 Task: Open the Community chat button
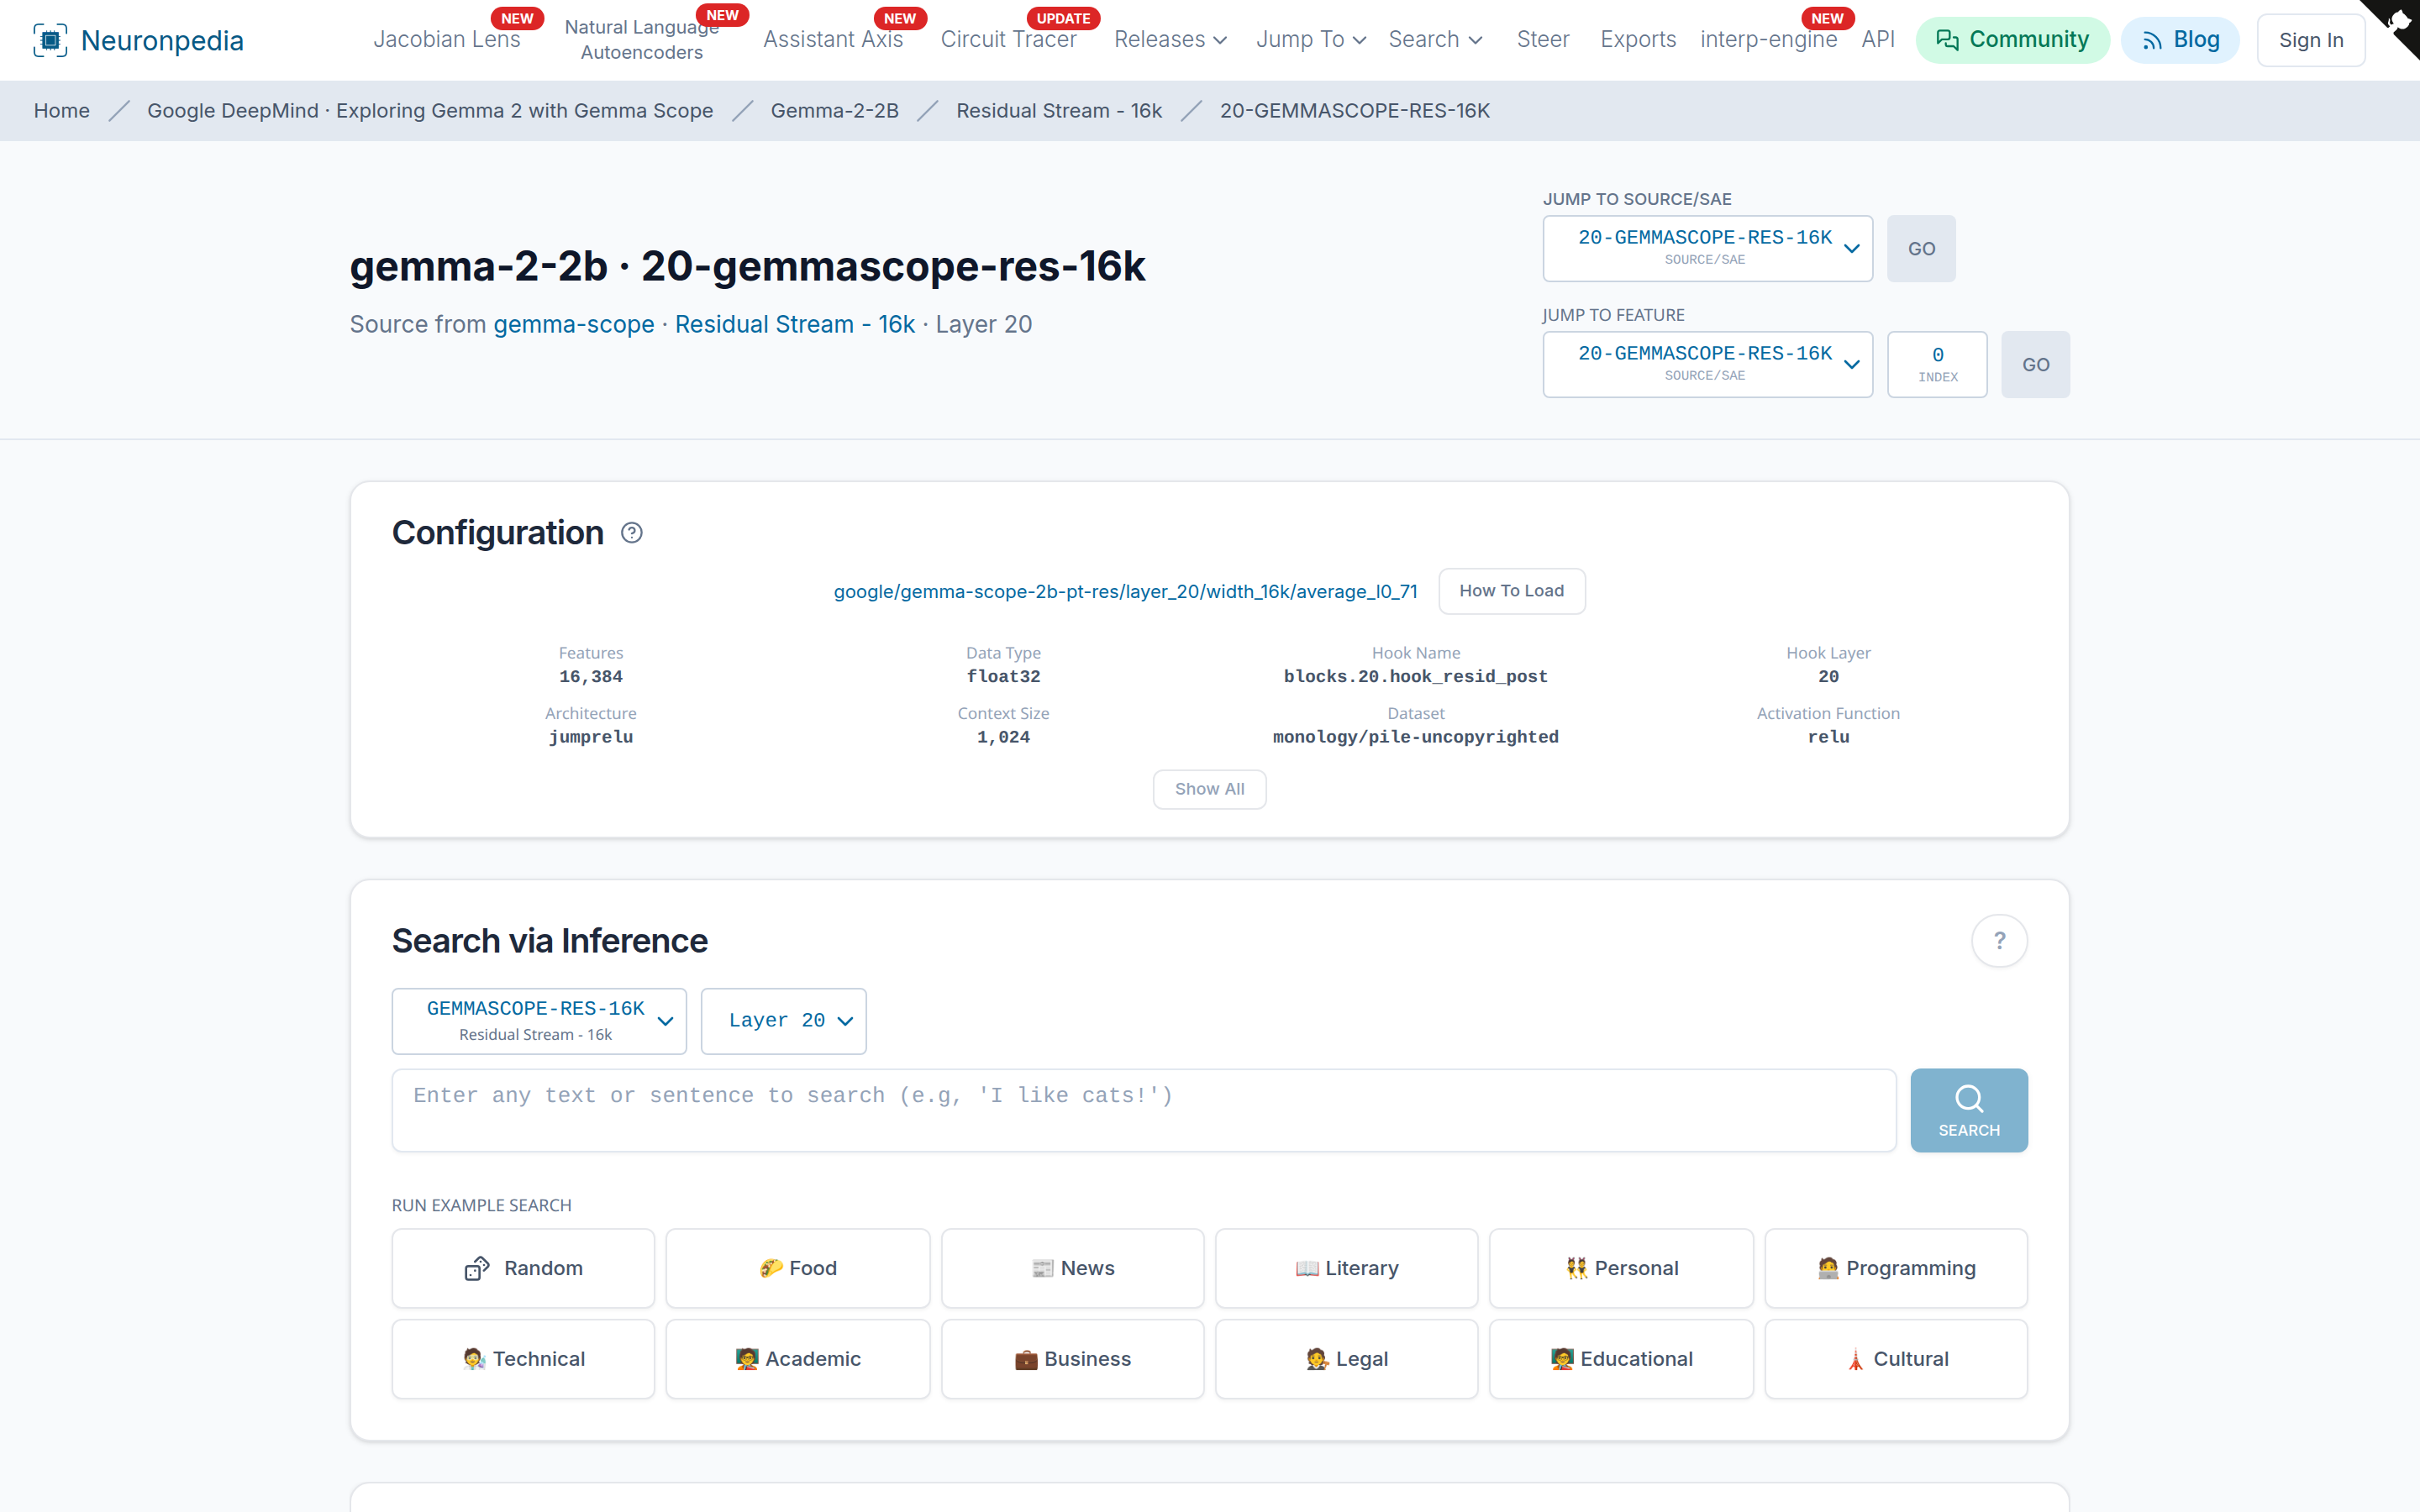pyautogui.click(x=2012, y=40)
